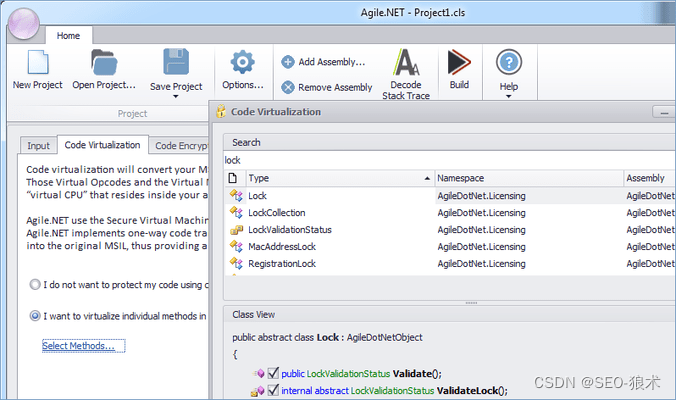Click 'public abstract class Lock' declaration text
Screen dimensions: 676x400
[285, 338]
